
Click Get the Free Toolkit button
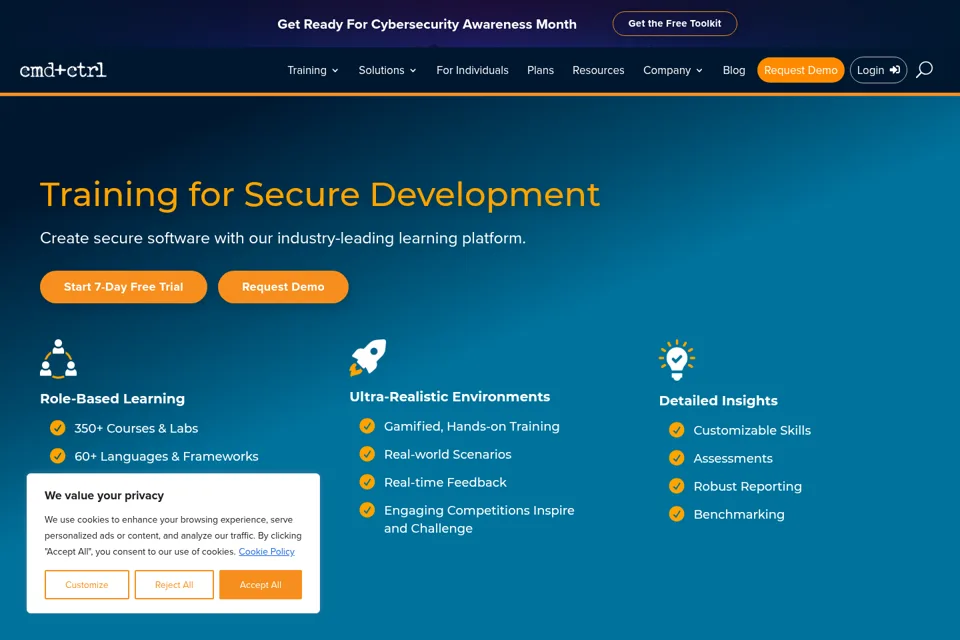675,23
